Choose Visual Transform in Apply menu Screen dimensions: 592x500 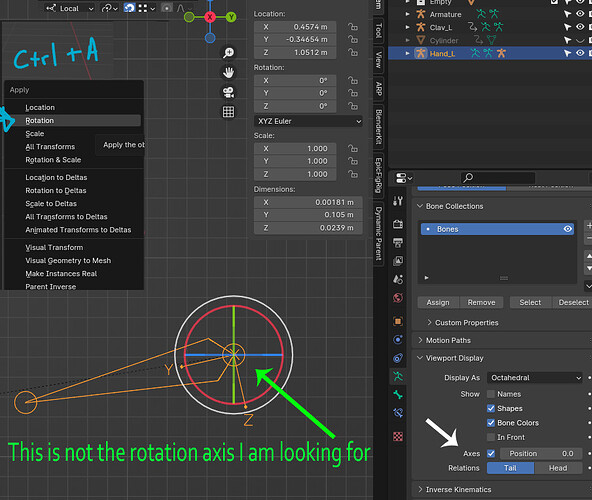[x=72, y=248]
